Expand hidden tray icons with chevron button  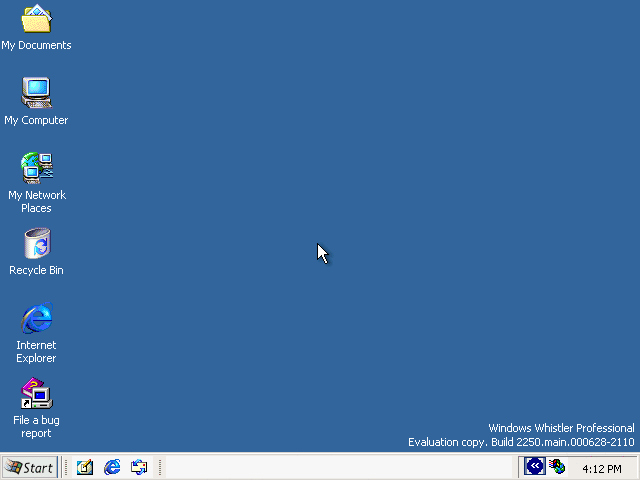pos(535,466)
